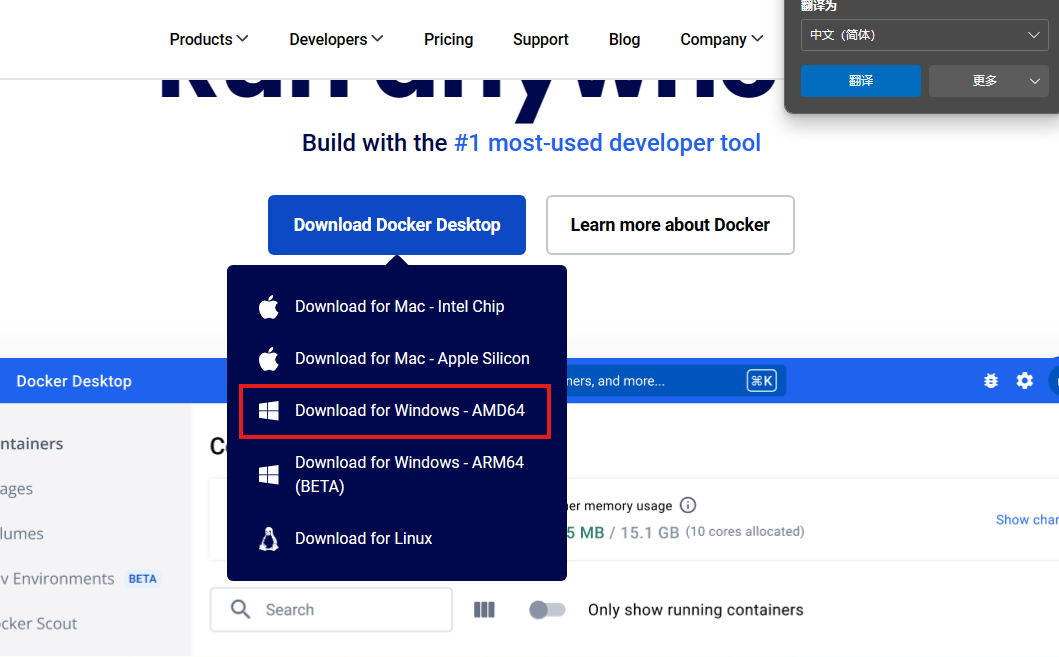Click the (10 cores allocated) text
The height and width of the screenshot is (657, 1059).
tap(745, 531)
